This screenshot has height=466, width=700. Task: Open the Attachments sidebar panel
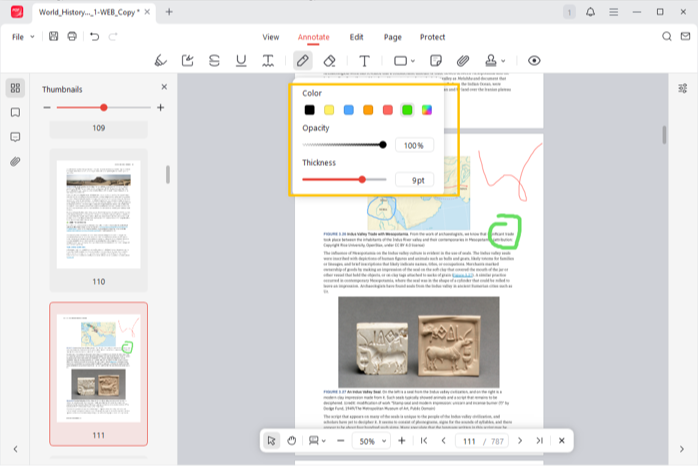tap(15, 162)
